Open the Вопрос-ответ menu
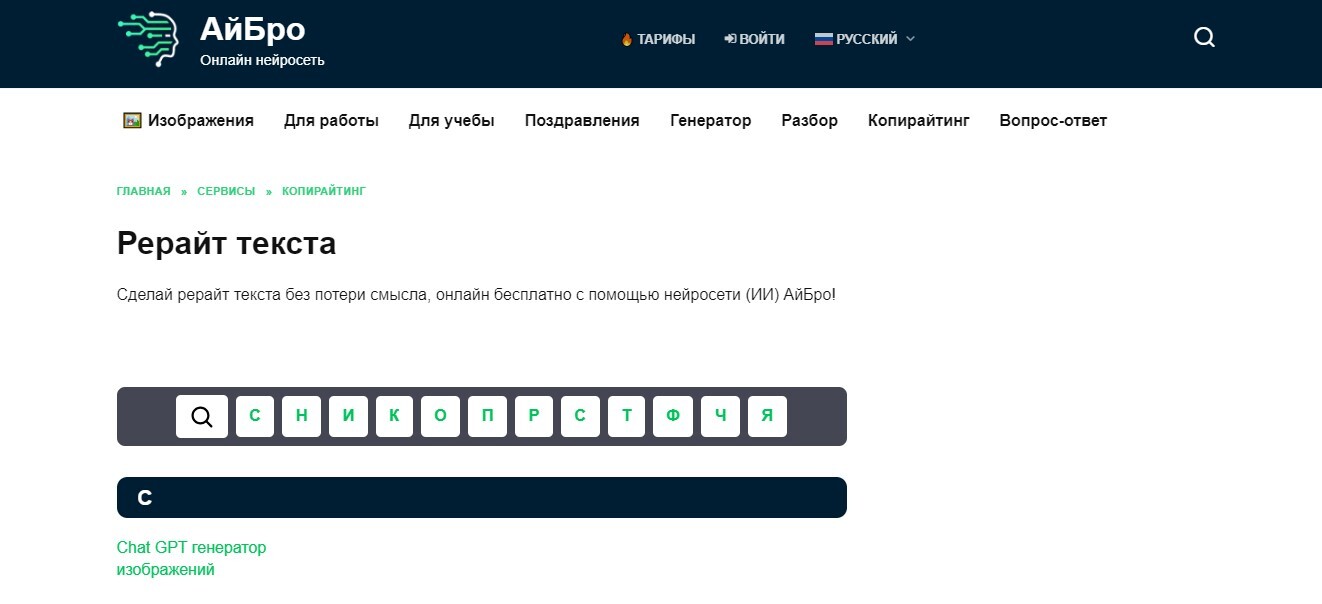This screenshot has height=604, width=1322. click(x=1053, y=121)
